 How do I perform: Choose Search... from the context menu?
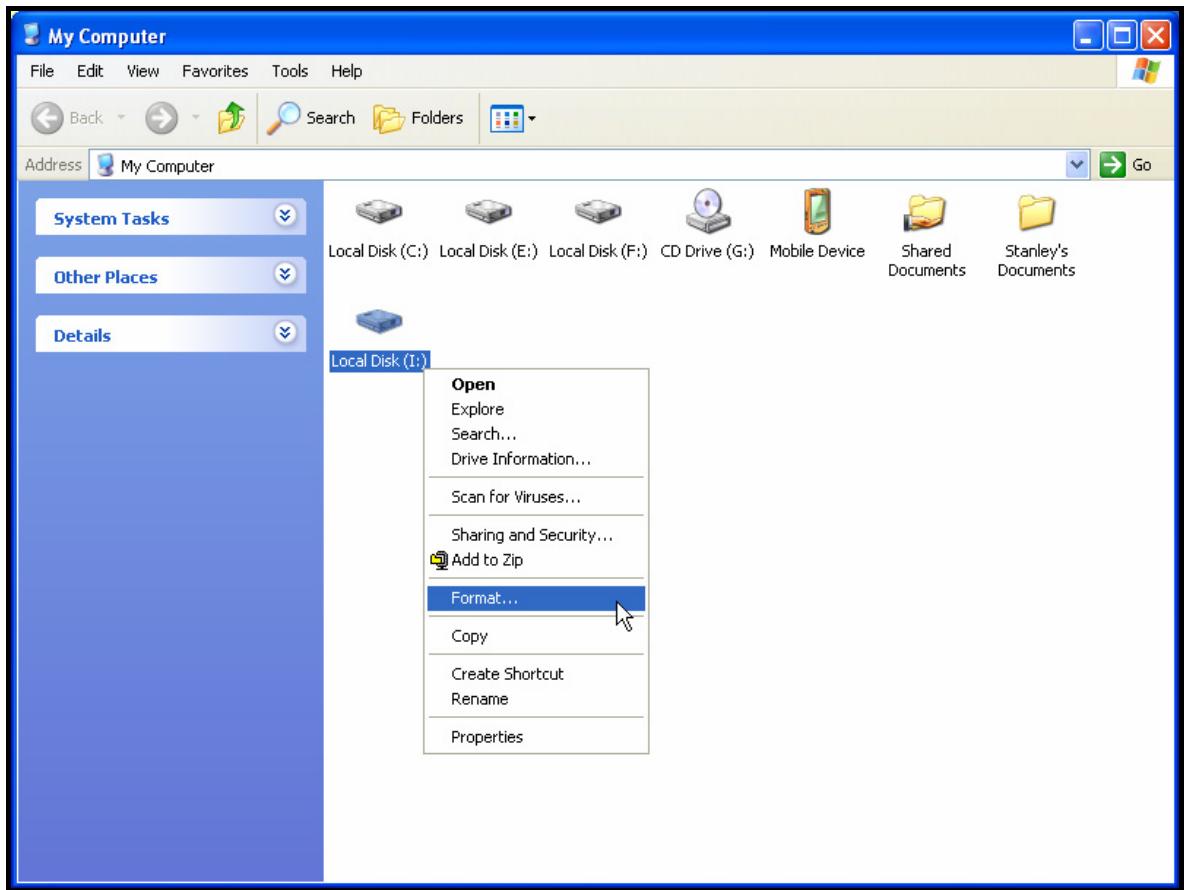tap(536, 434)
